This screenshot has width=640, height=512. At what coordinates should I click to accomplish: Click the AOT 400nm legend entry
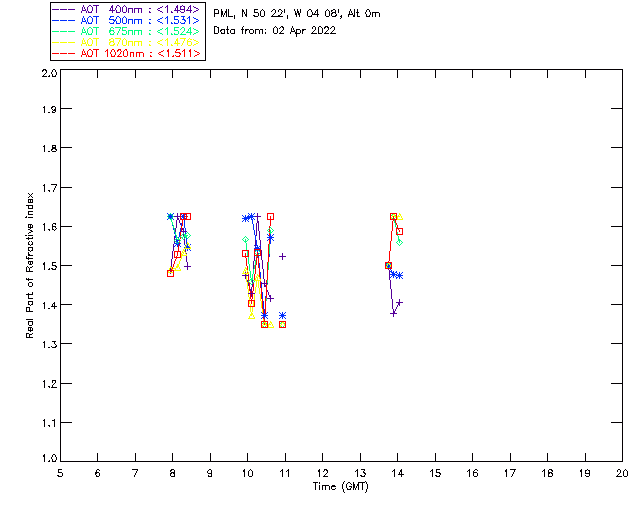[126, 9]
